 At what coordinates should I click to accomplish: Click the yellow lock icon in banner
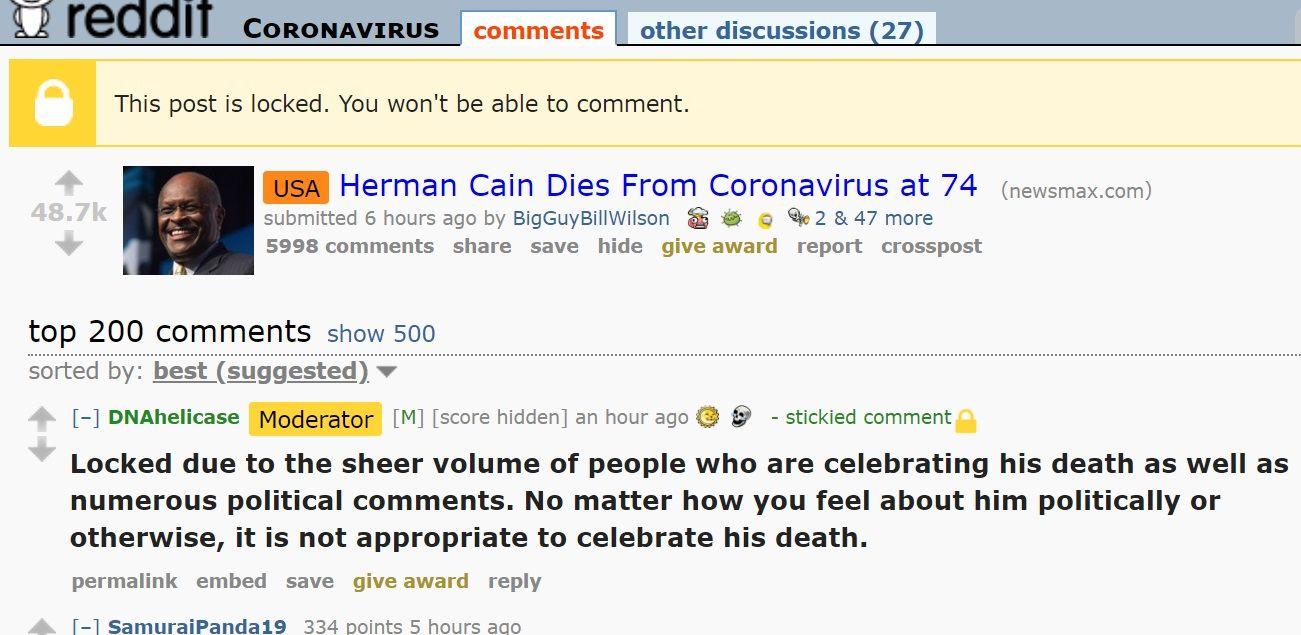click(53, 103)
